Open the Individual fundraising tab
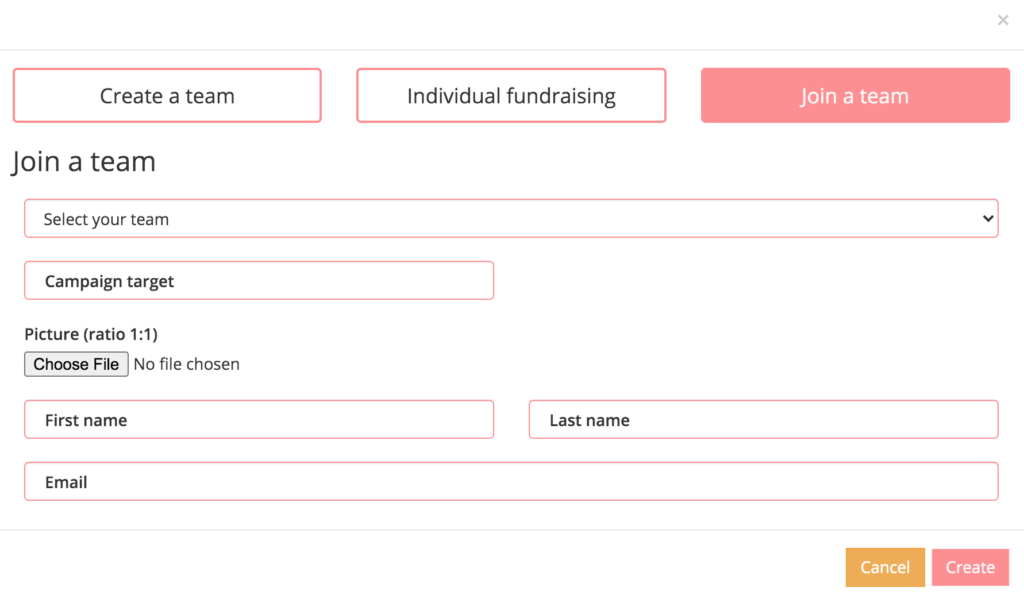1024x603 pixels. coord(511,96)
